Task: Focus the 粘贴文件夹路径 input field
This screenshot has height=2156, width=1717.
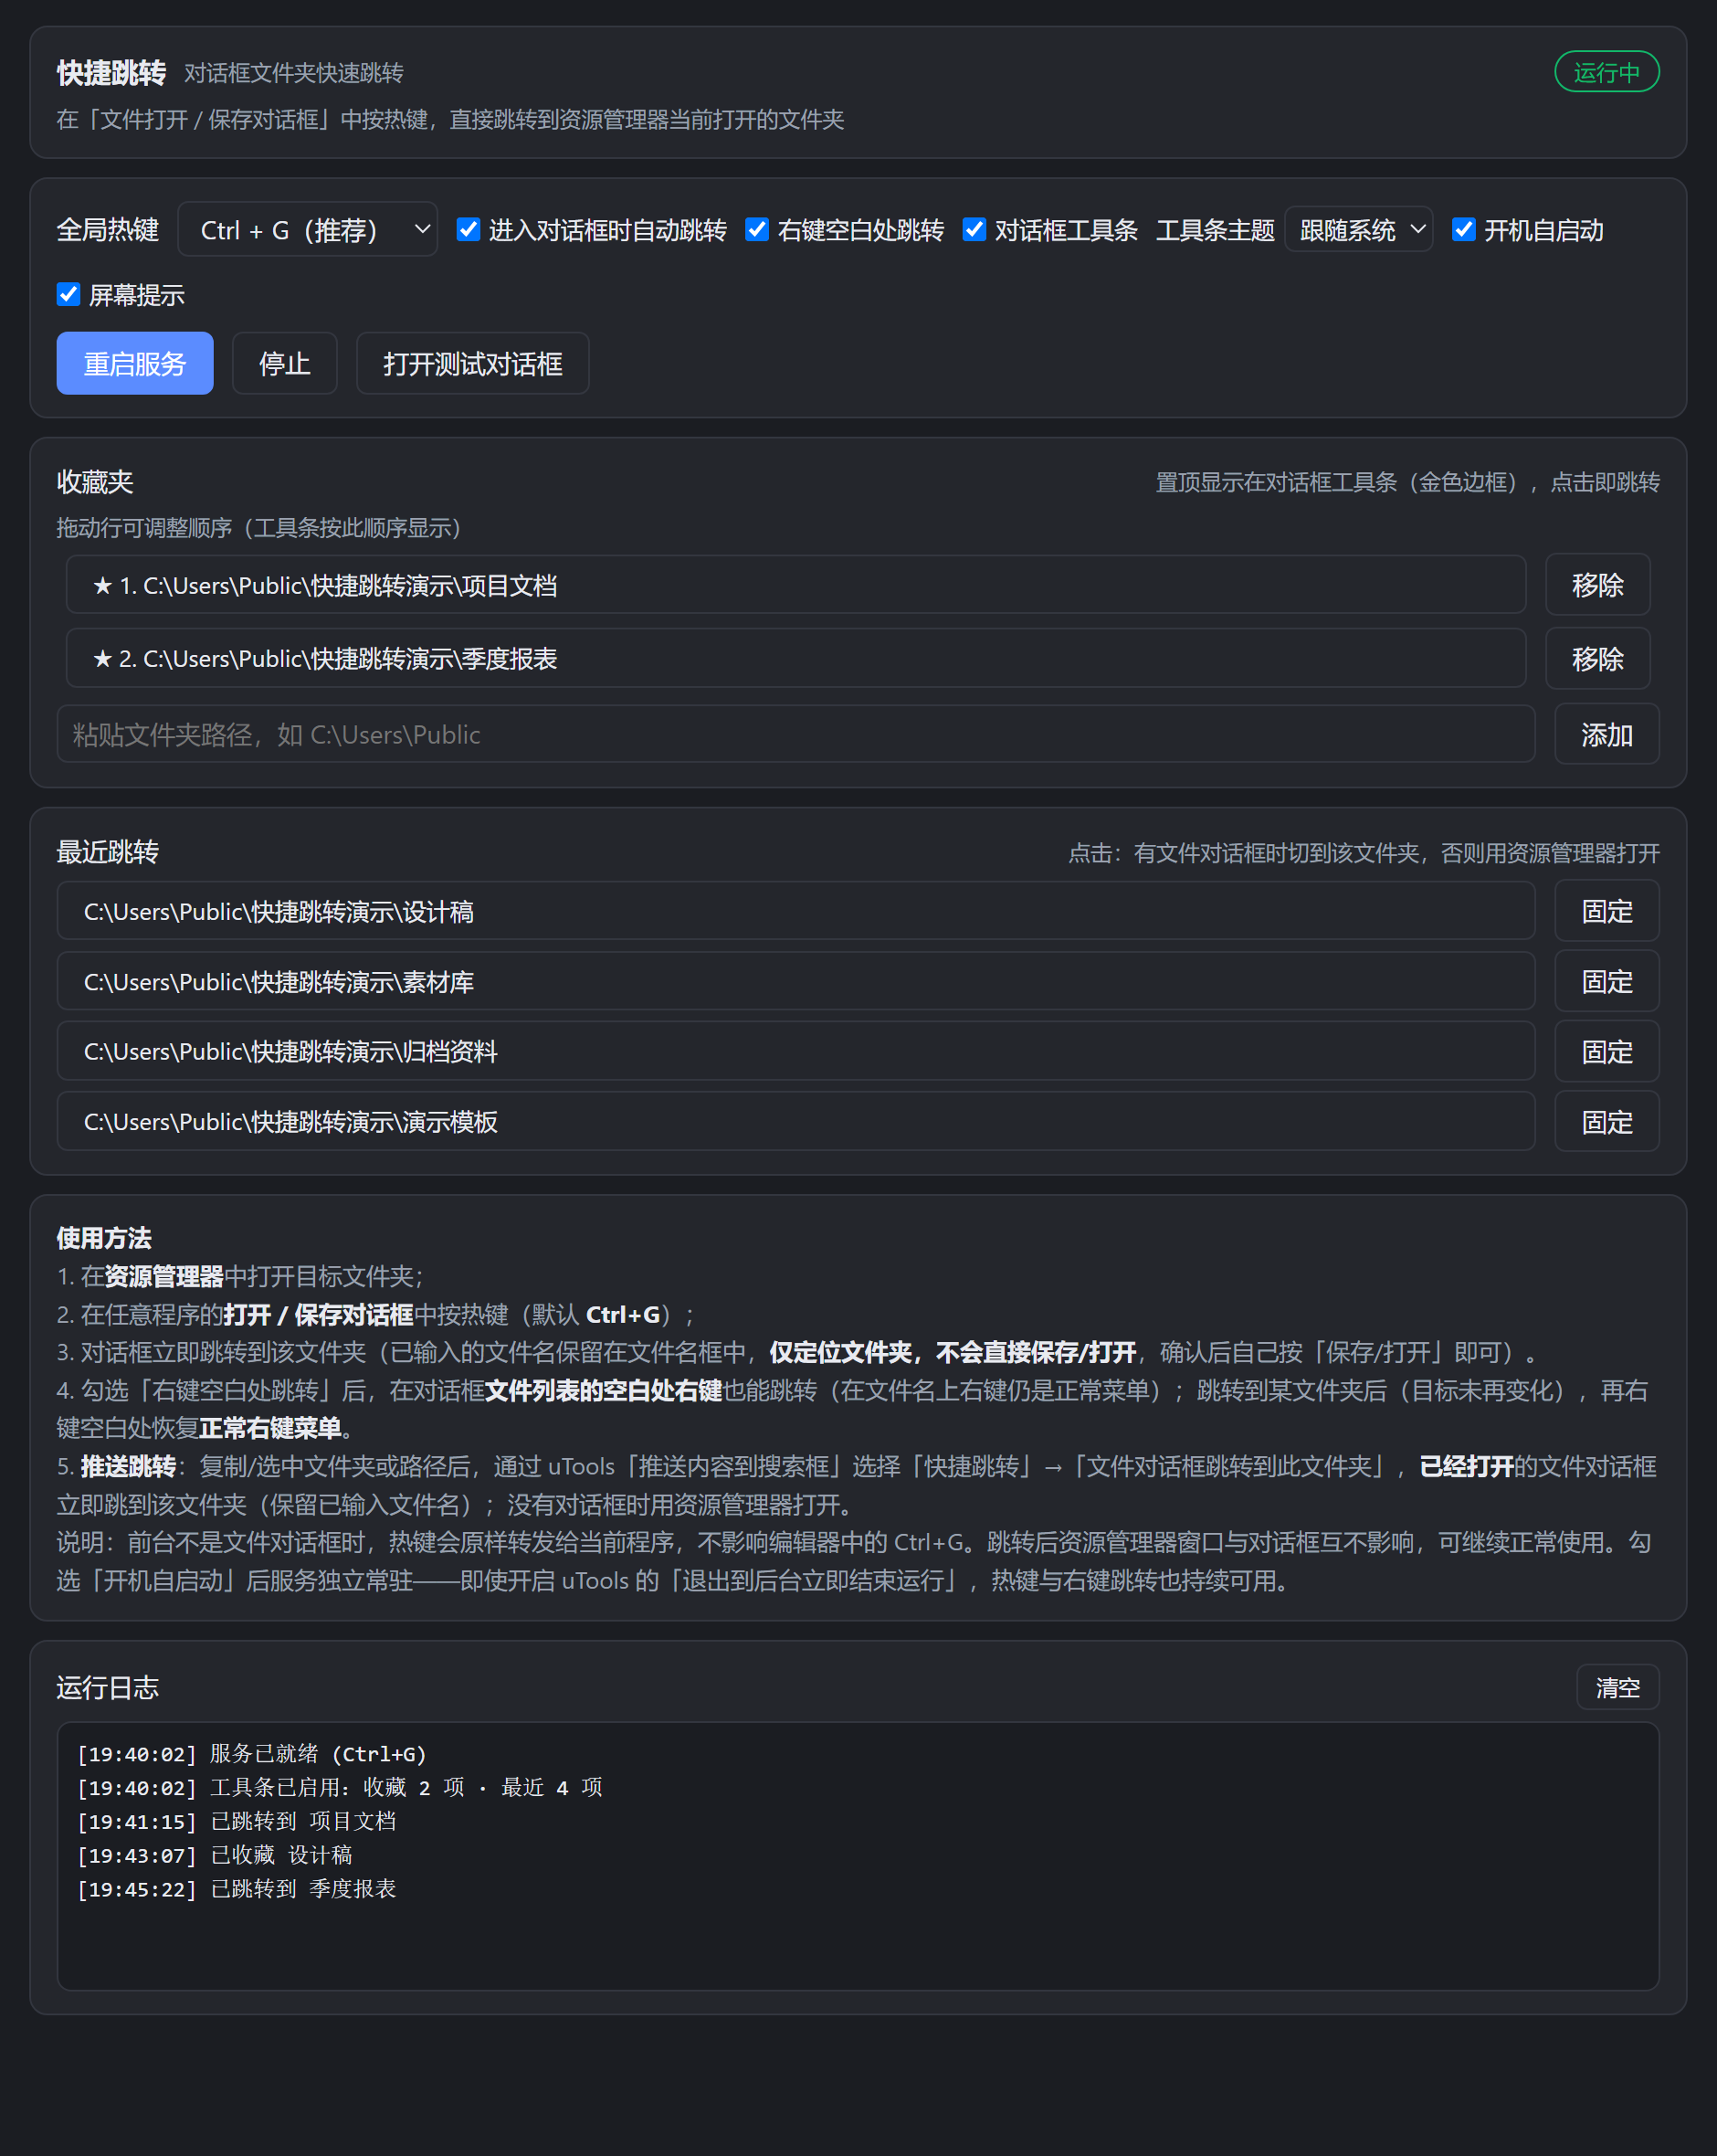Action: click(x=796, y=734)
